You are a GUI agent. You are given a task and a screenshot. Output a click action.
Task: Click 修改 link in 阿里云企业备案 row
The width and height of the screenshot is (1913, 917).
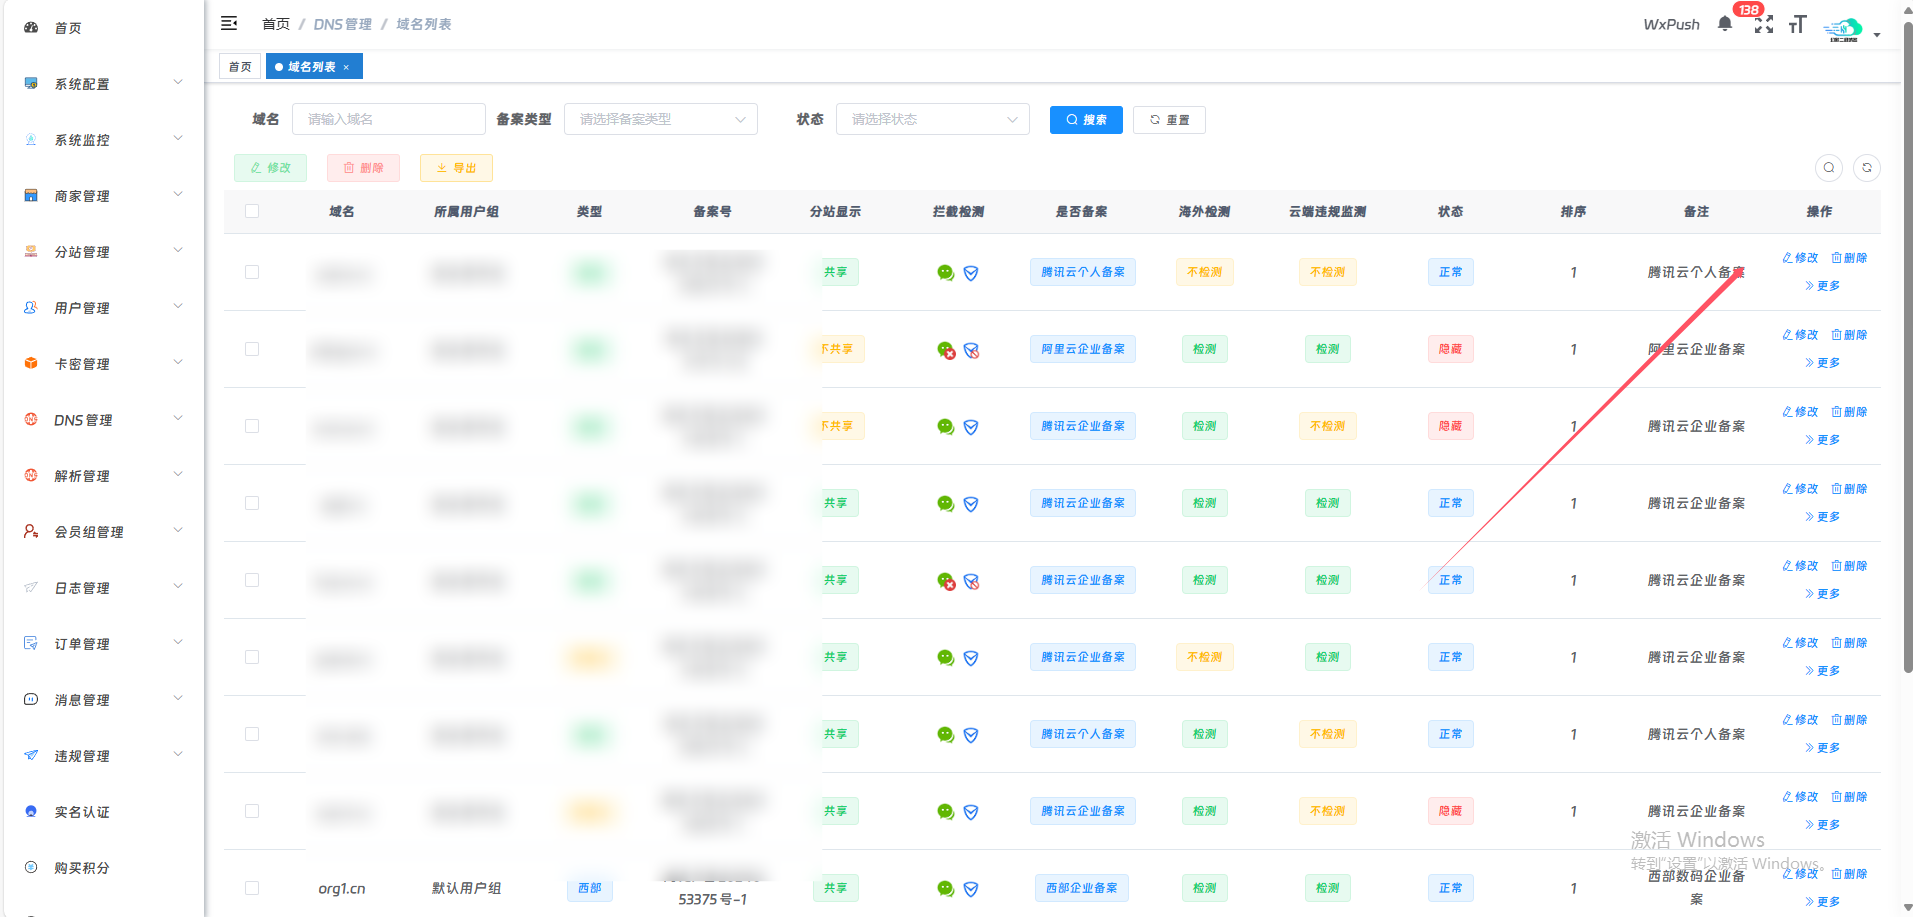[x=1800, y=335]
